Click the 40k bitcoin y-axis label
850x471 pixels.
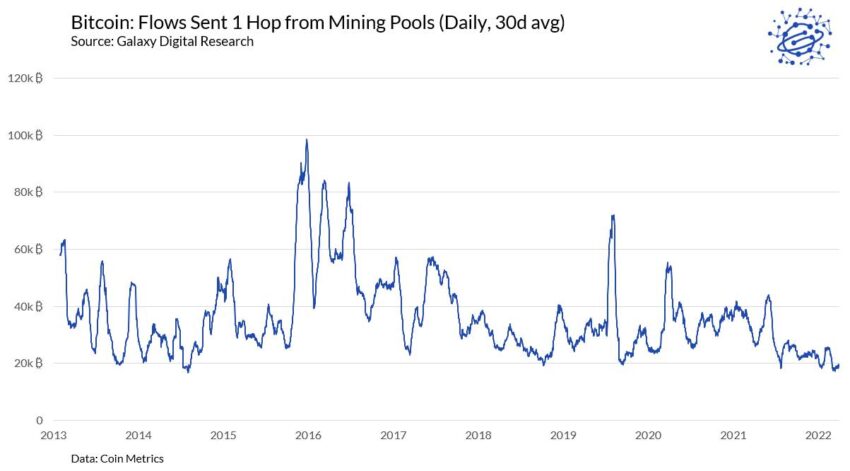pyautogui.click(x=28, y=307)
